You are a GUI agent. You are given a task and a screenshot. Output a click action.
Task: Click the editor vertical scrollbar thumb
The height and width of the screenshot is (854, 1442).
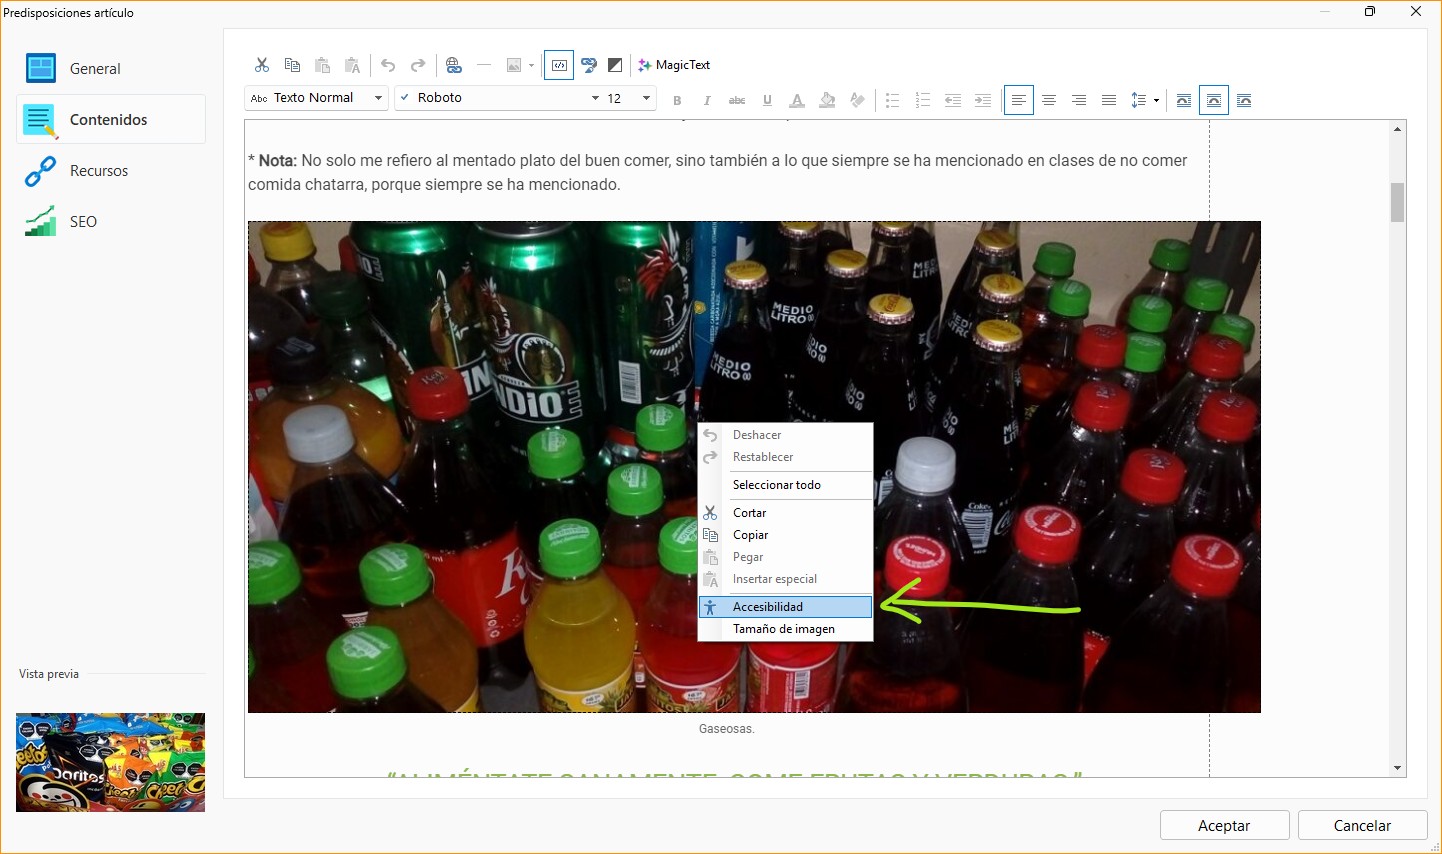pyautogui.click(x=1397, y=202)
